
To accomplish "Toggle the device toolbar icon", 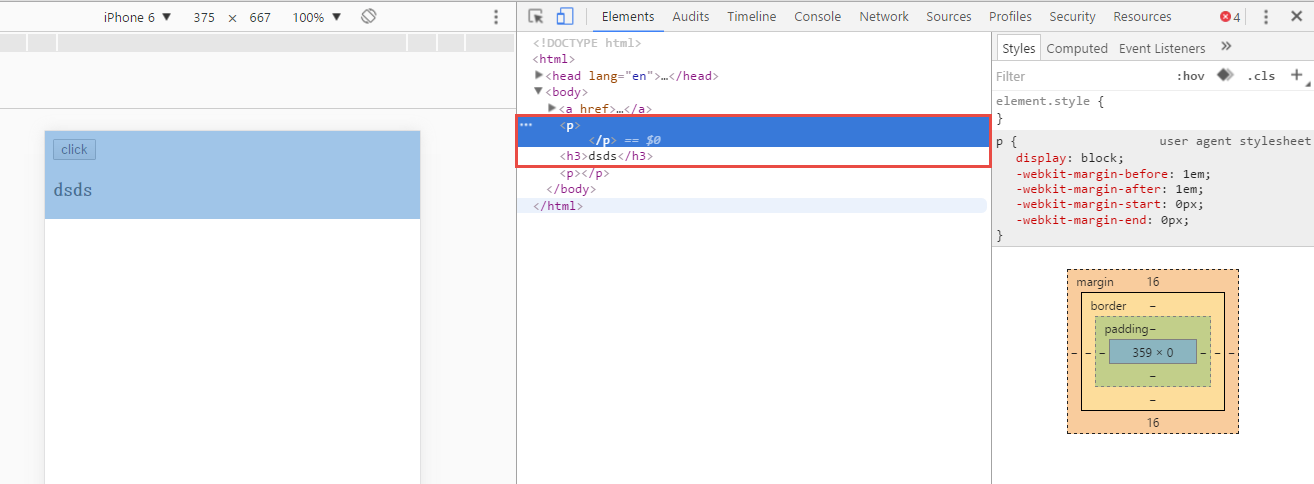I will pyautogui.click(x=565, y=16).
